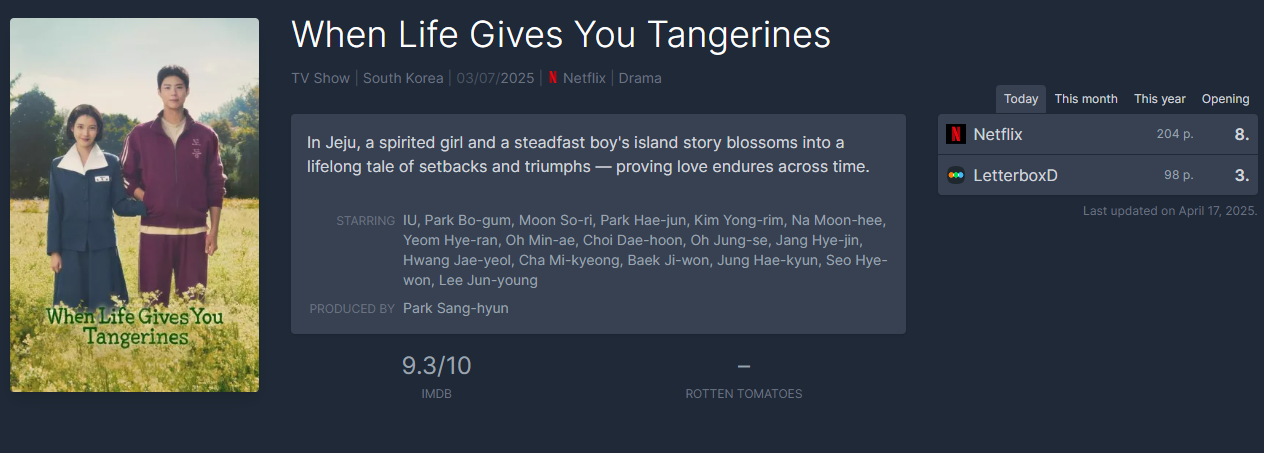
Task: Click cast member Park Bo-gum
Action: (x=470, y=220)
